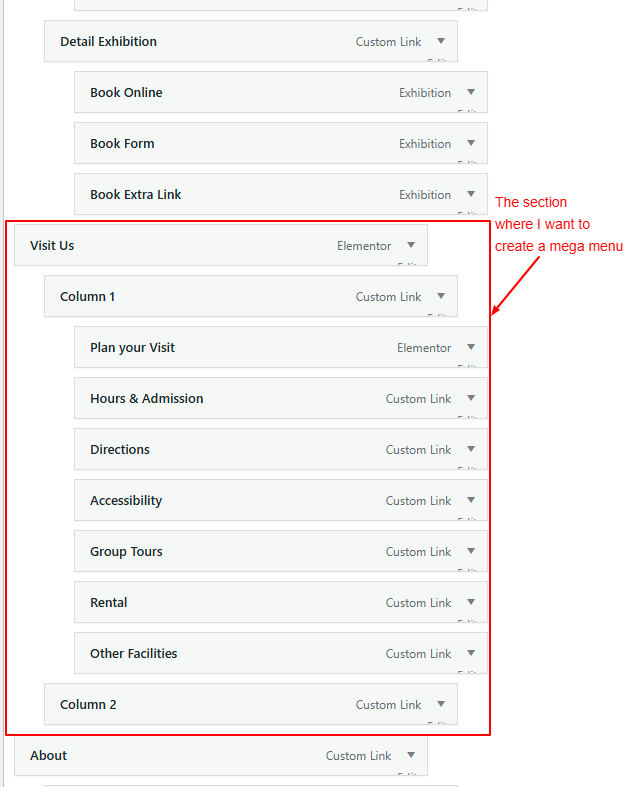The height and width of the screenshot is (787, 625).
Task: Expand the Column 1 item settings arrow
Action: (x=441, y=296)
